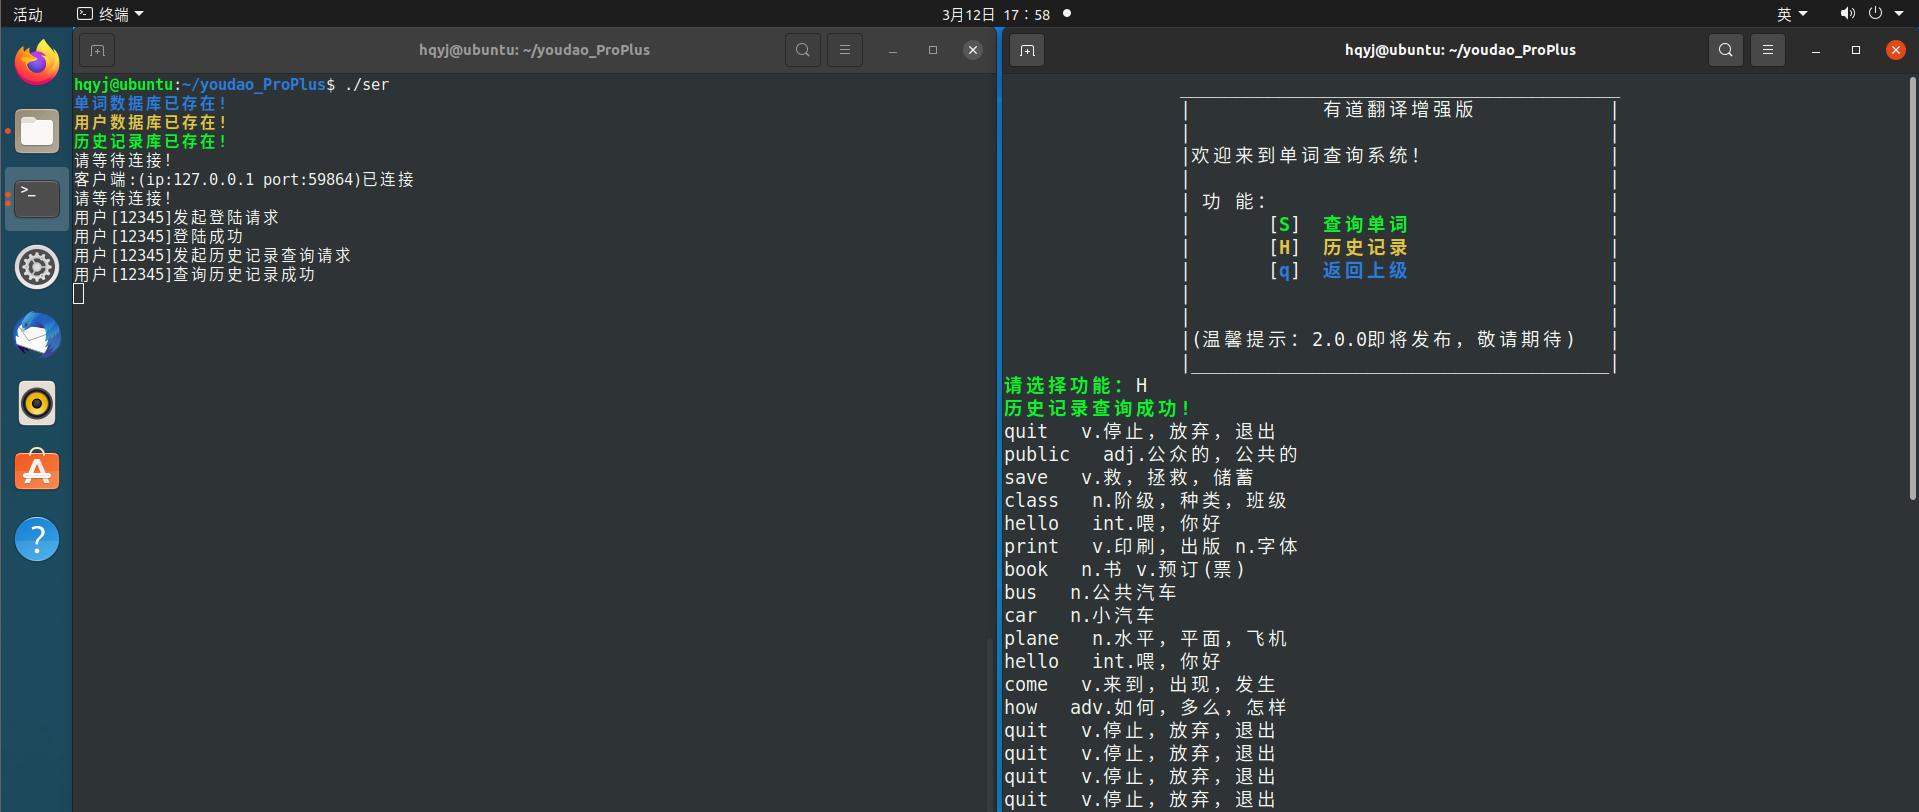Click search icon in left terminal
This screenshot has height=812, width=1919.
pos(803,50)
